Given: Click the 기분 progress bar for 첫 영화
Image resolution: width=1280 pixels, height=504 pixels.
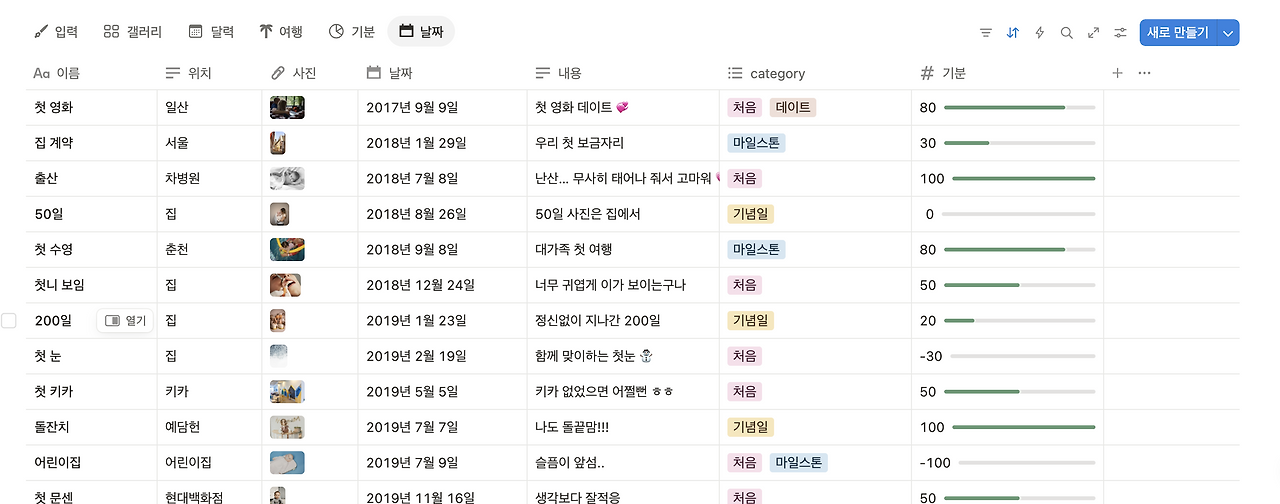Looking at the screenshot, I should pyautogui.click(x=1019, y=107).
